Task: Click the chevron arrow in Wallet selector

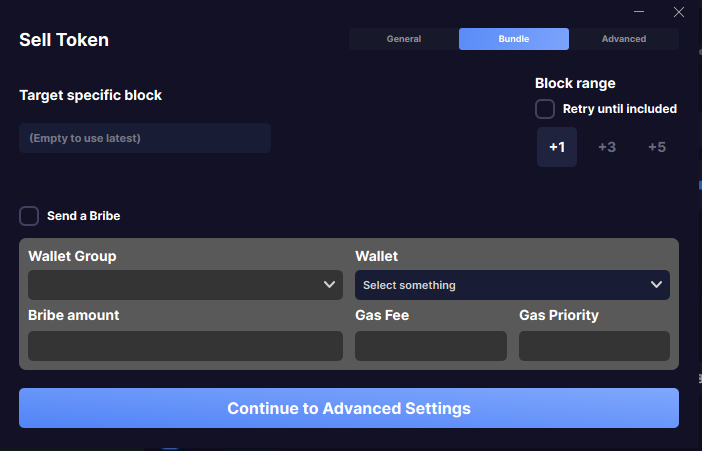Action: coord(656,285)
